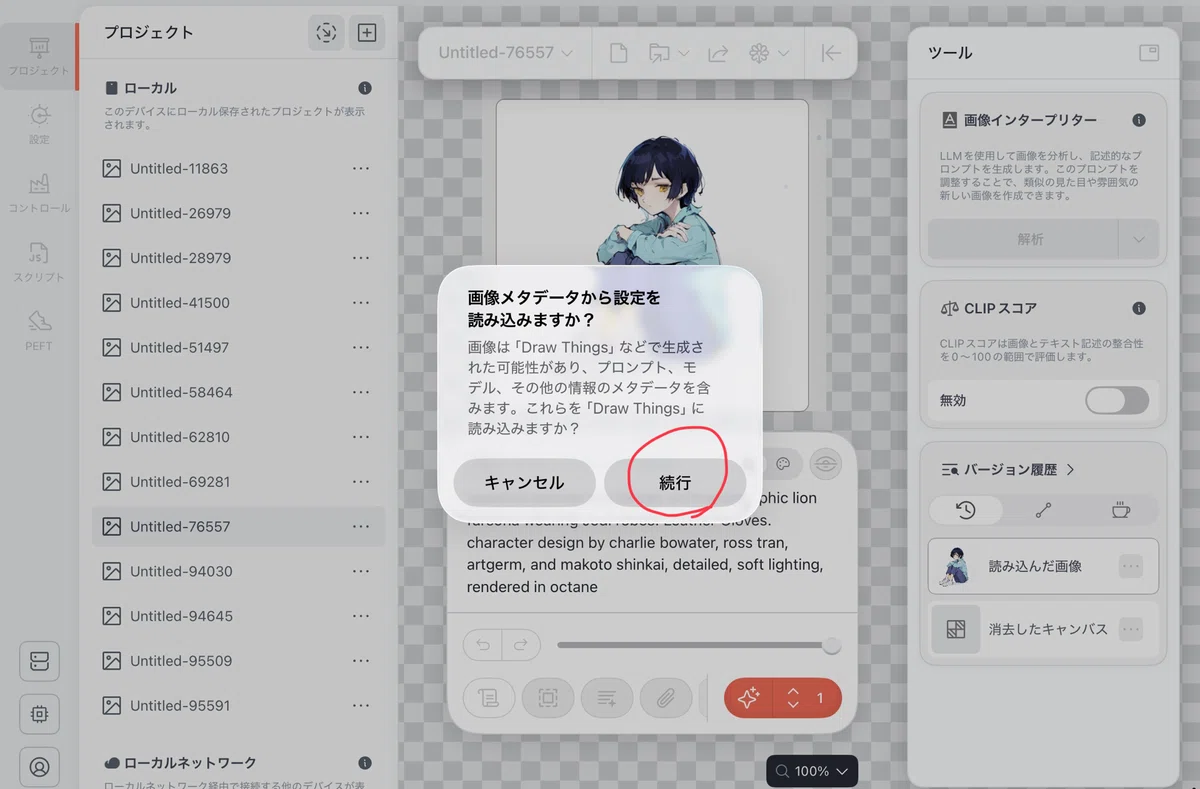The height and width of the screenshot is (789, 1200).
Task: Show info for the ローカルネットワーク section
Action: (365, 763)
